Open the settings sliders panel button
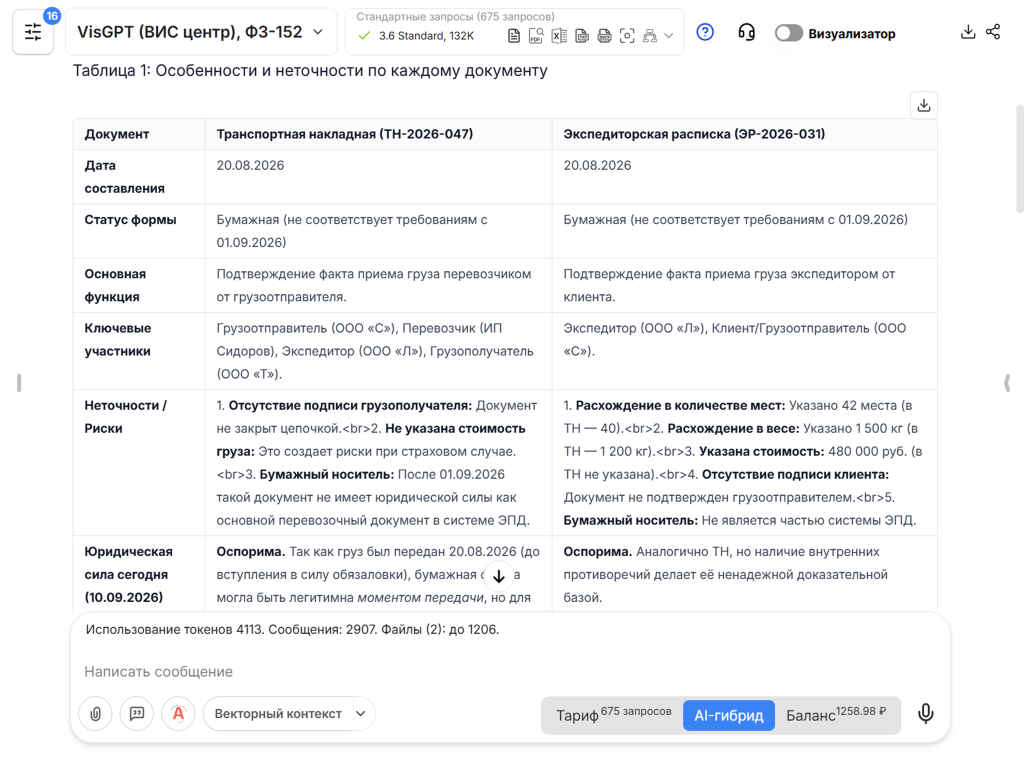 pos(33,32)
